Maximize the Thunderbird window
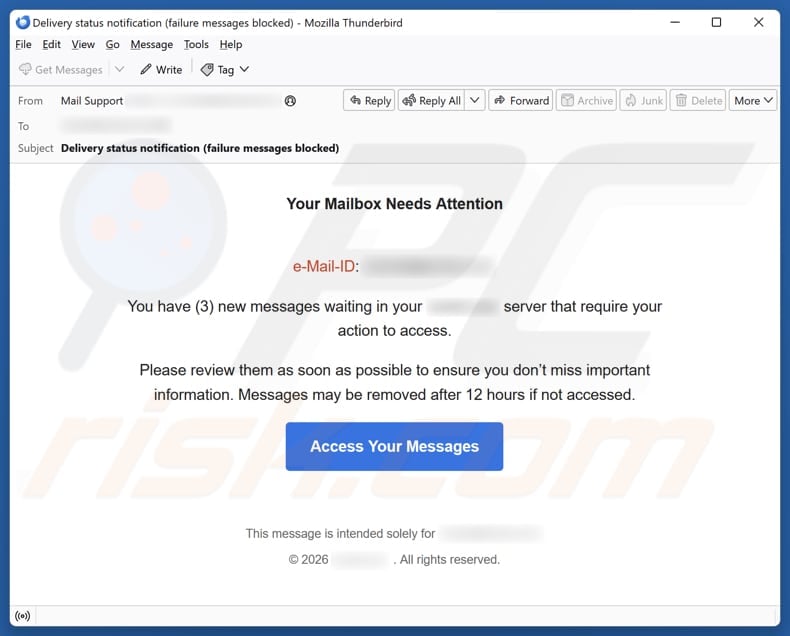Image resolution: width=790 pixels, height=636 pixels. [716, 22]
